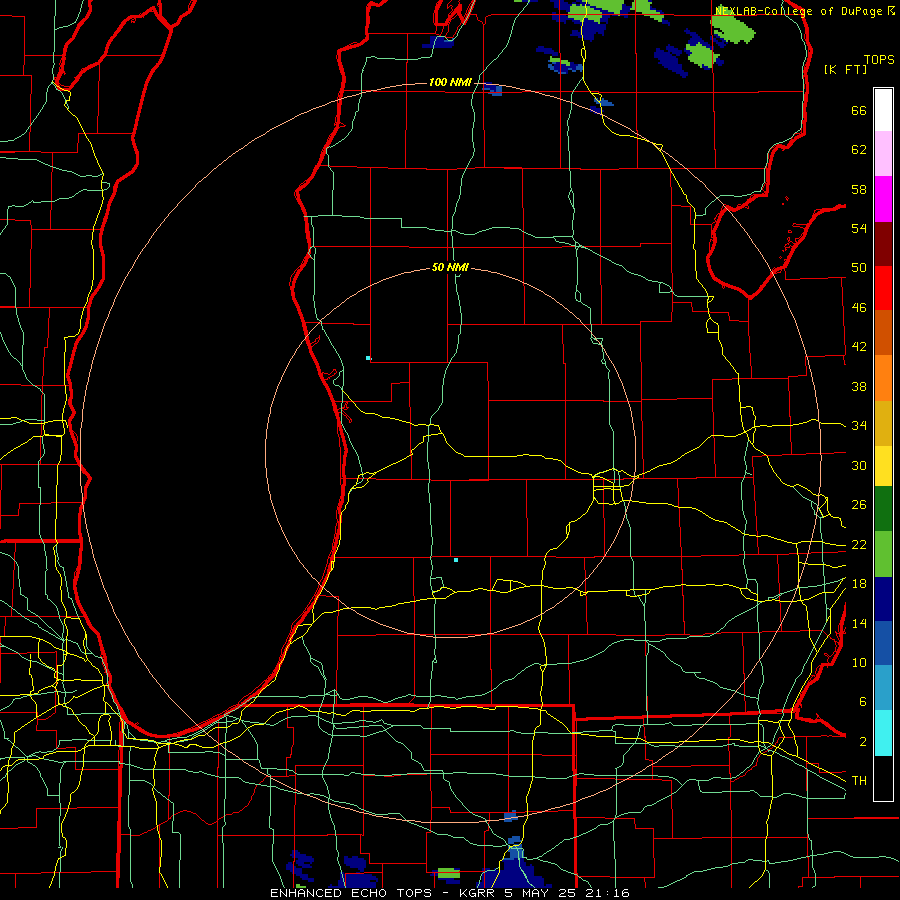Click the '62' legend value

coord(859,150)
